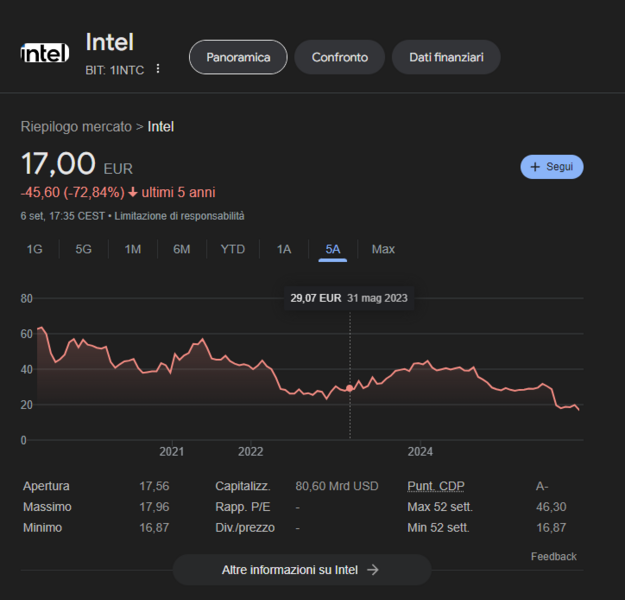Image resolution: width=625 pixels, height=600 pixels.
Task: Switch to the Confronto tab
Action: point(340,58)
